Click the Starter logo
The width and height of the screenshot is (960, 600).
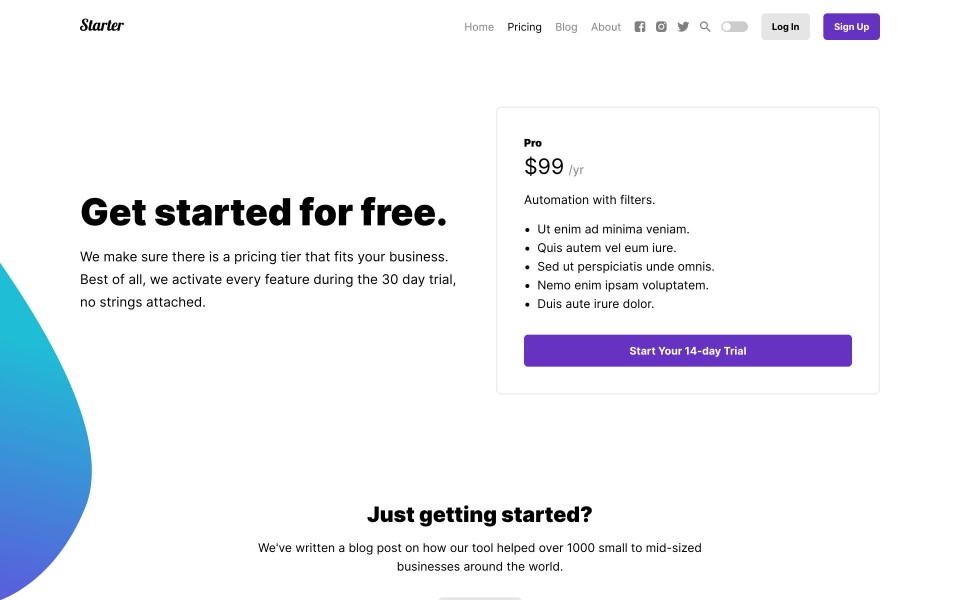coord(102,25)
